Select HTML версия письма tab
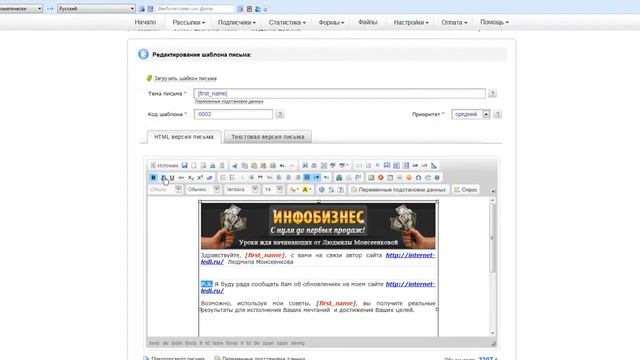Viewport: 640px width, 360px height. point(184,137)
